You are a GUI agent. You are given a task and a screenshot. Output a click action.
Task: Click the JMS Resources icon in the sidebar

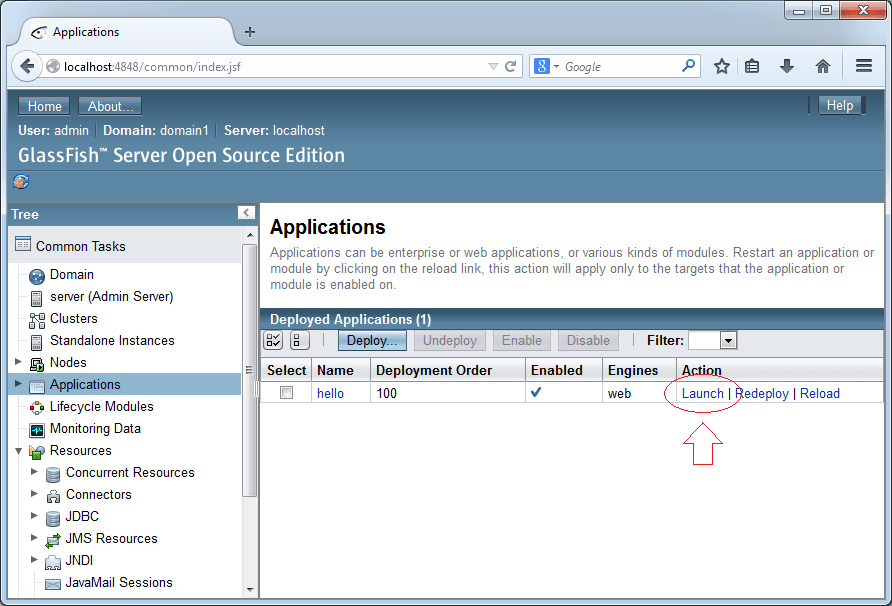click(52, 539)
